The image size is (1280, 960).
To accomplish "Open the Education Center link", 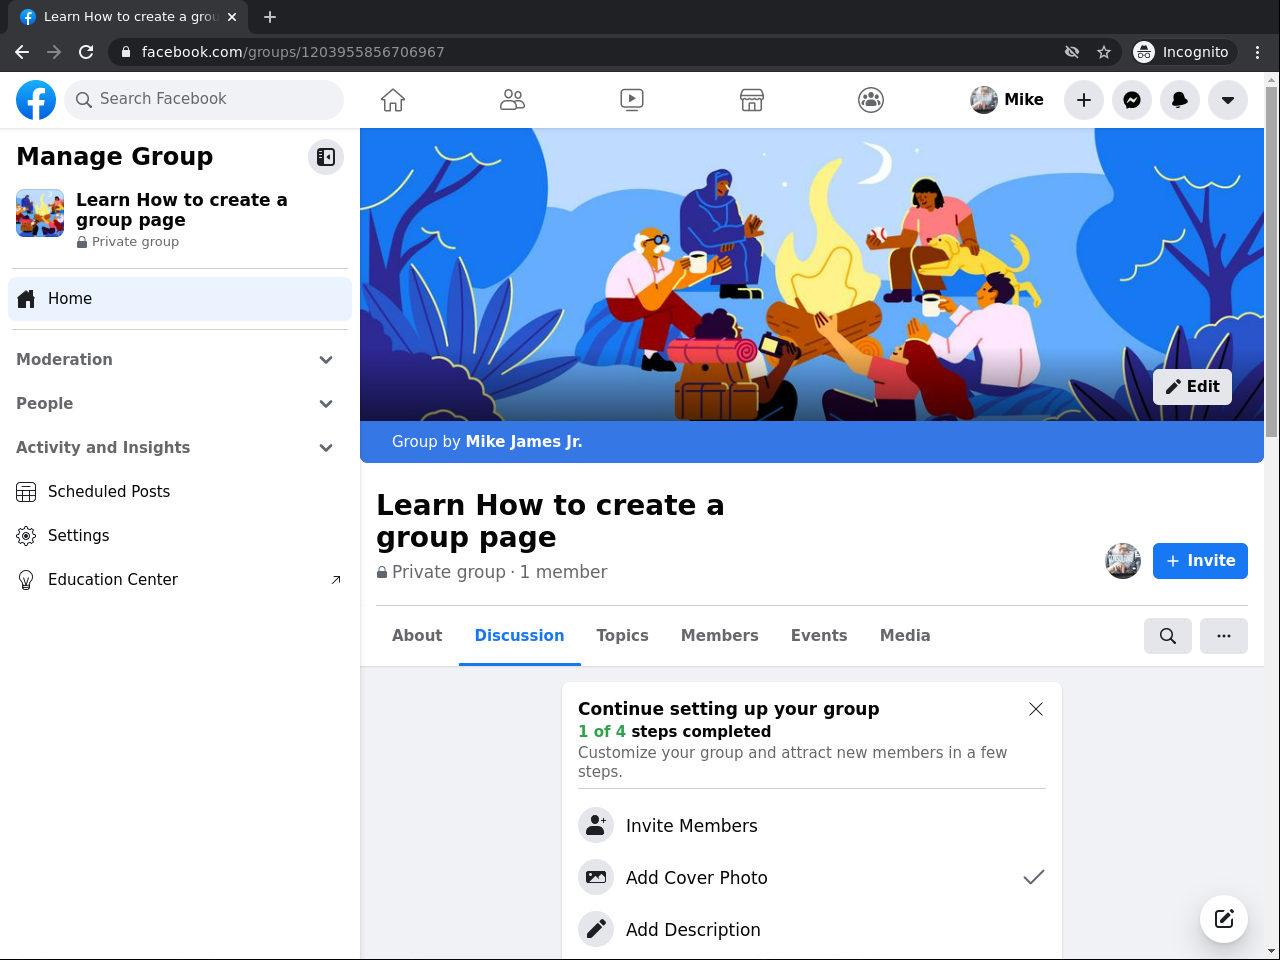I will coord(180,580).
